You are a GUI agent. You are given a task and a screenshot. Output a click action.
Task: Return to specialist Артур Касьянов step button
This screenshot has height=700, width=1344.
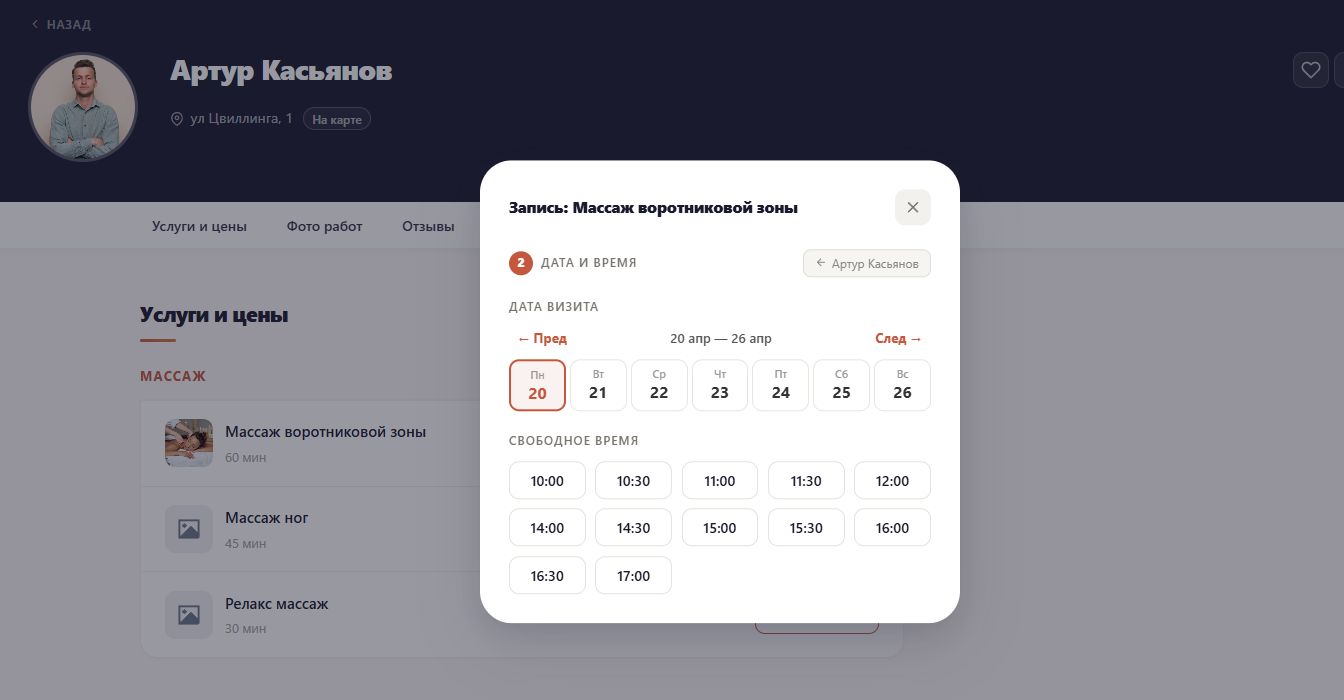867,263
